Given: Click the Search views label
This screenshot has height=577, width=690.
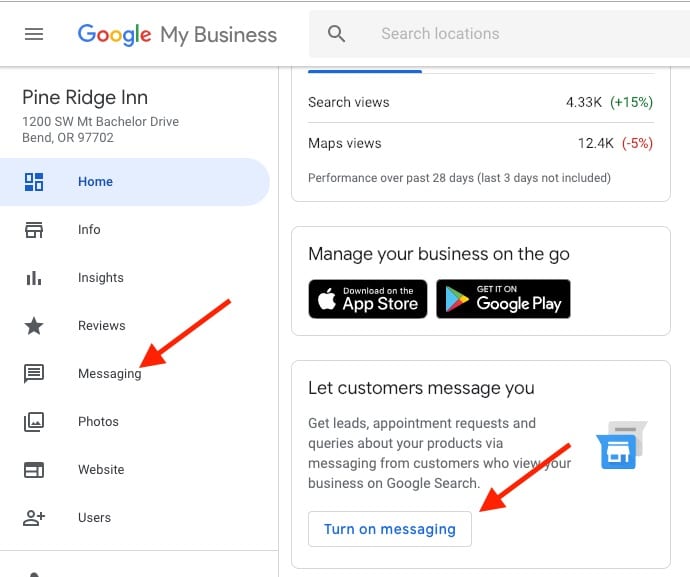Looking at the screenshot, I should pos(349,102).
